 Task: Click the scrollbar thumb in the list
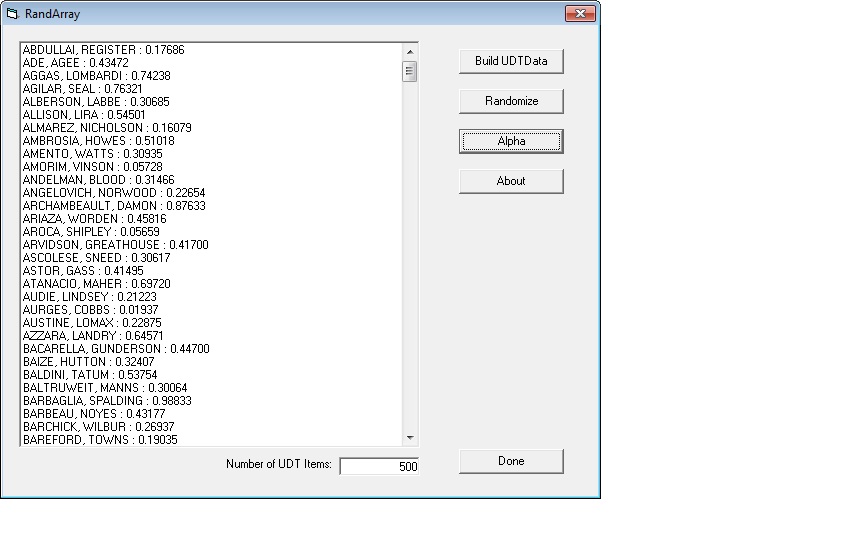[410, 71]
